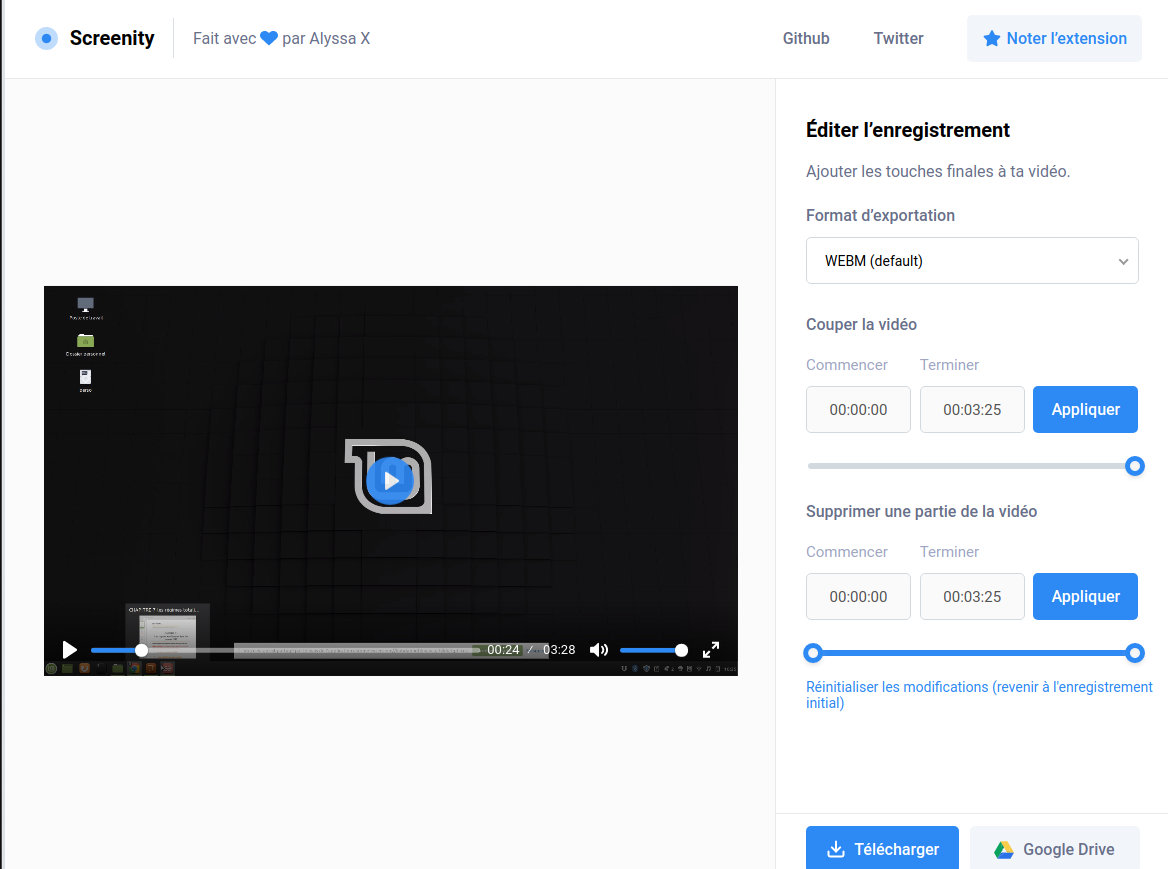Click the 00:24 current time text
Image resolution: width=1168 pixels, height=869 pixels.
coord(503,650)
